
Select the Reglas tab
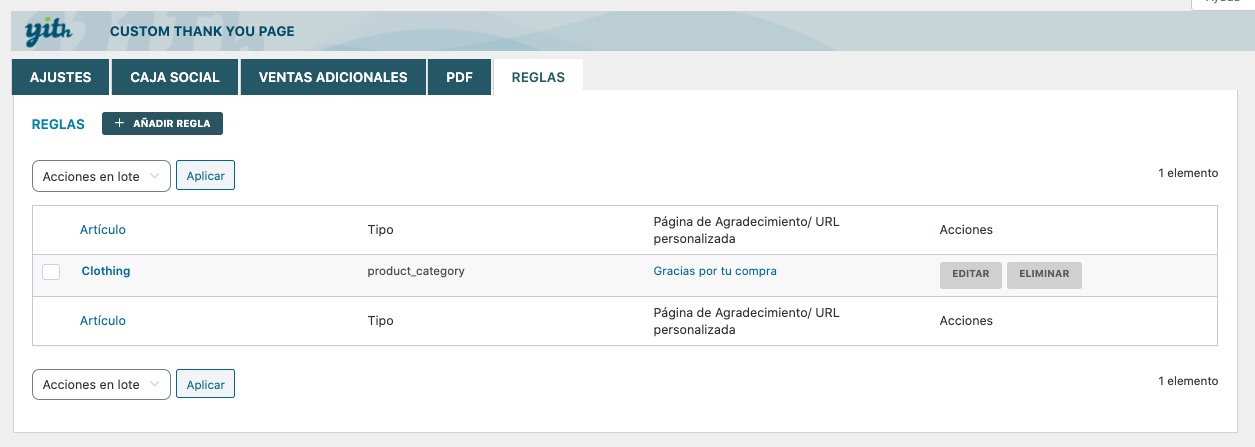point(538,77)
